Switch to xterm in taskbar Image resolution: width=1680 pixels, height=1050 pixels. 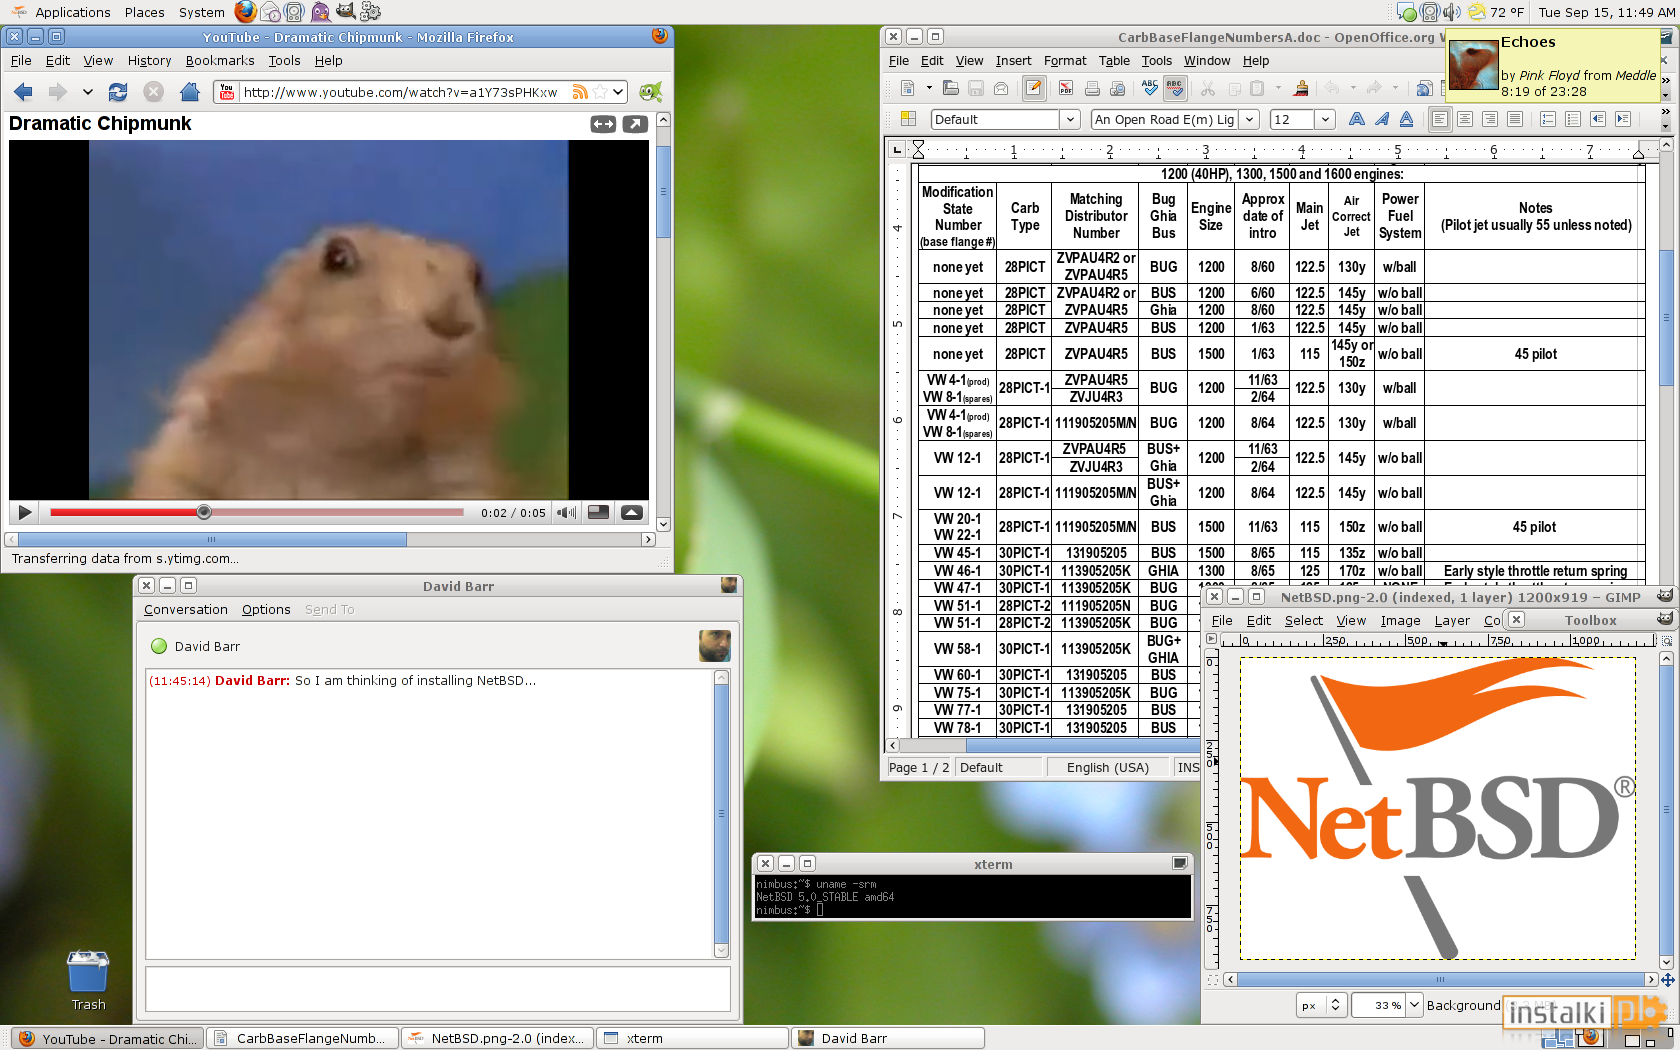692,1039
